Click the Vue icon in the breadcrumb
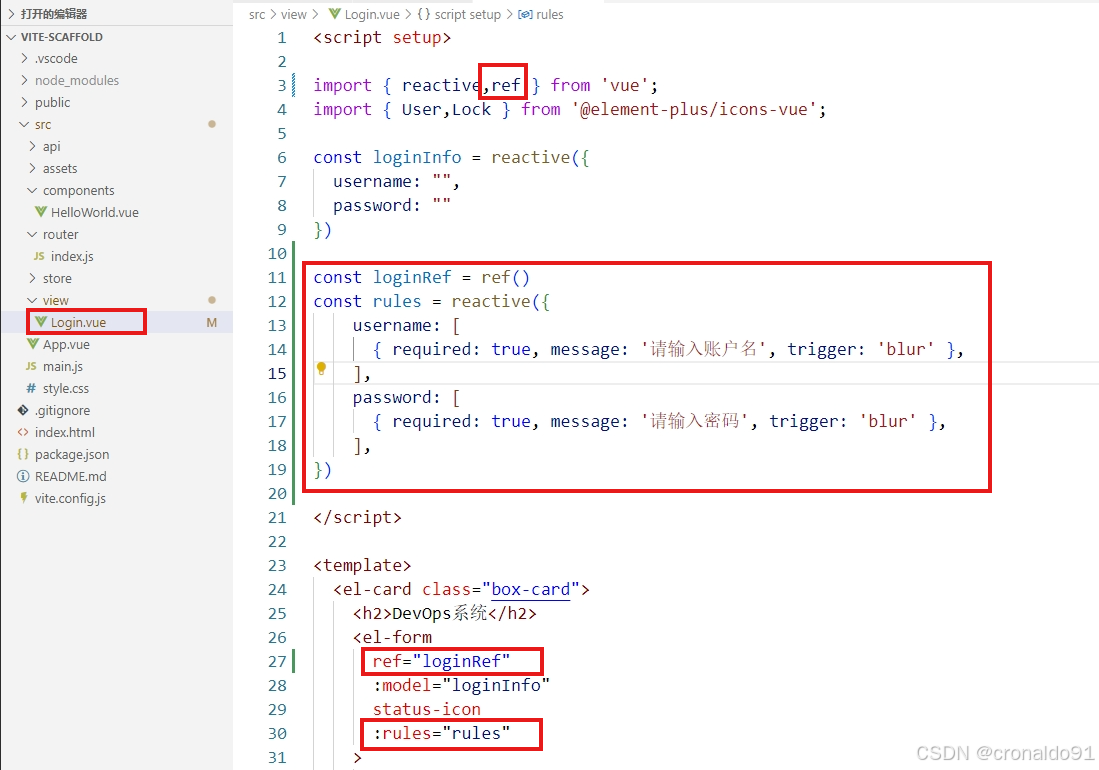1099x770 pixels. click(x=335, y=14)
